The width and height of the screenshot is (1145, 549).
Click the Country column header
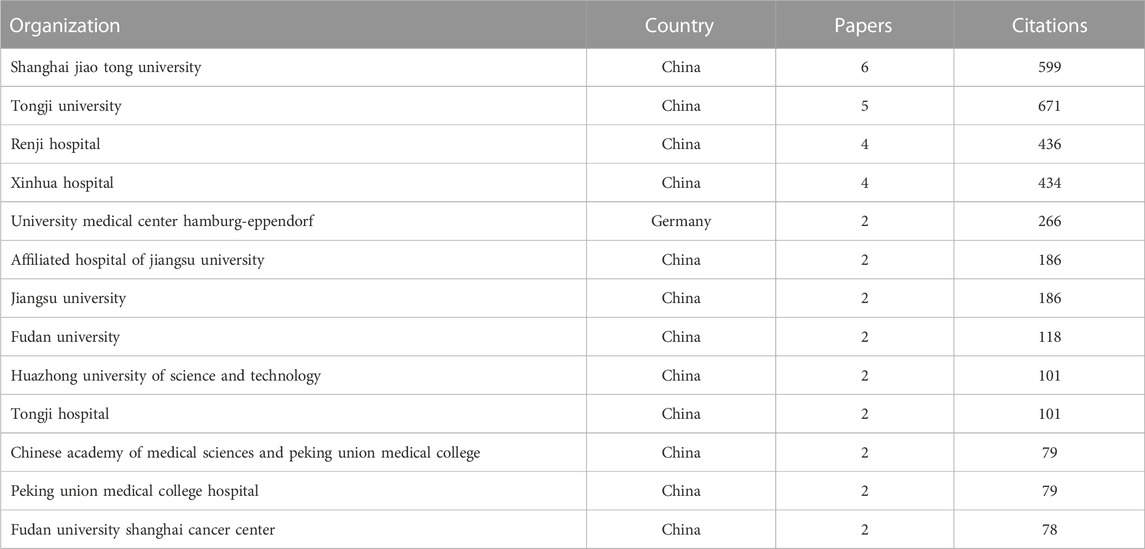pyautogui.click(x=679, y=26)
